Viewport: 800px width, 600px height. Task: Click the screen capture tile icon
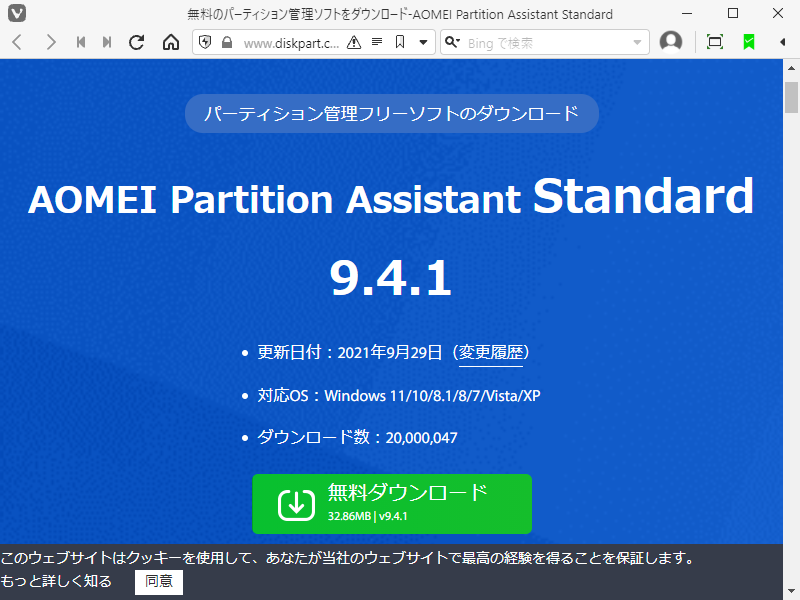[714, 42]
